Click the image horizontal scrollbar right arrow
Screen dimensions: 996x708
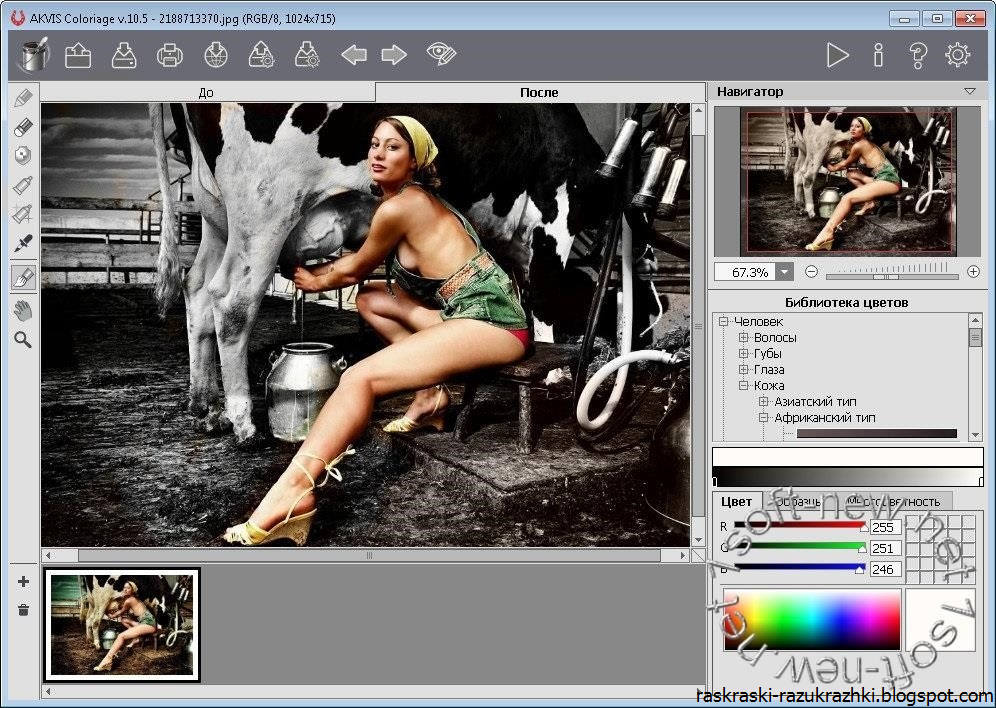(683, 556)
